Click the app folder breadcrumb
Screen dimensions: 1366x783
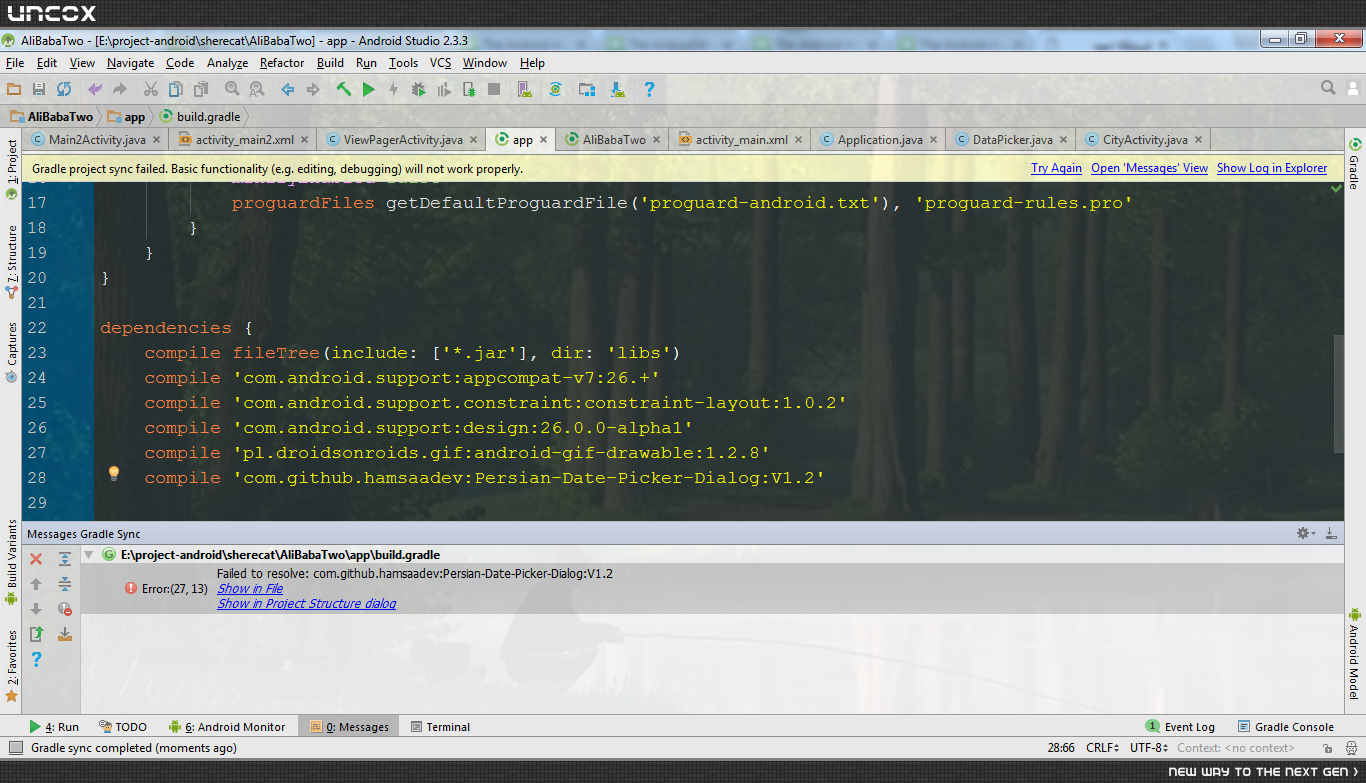(126, 117)
